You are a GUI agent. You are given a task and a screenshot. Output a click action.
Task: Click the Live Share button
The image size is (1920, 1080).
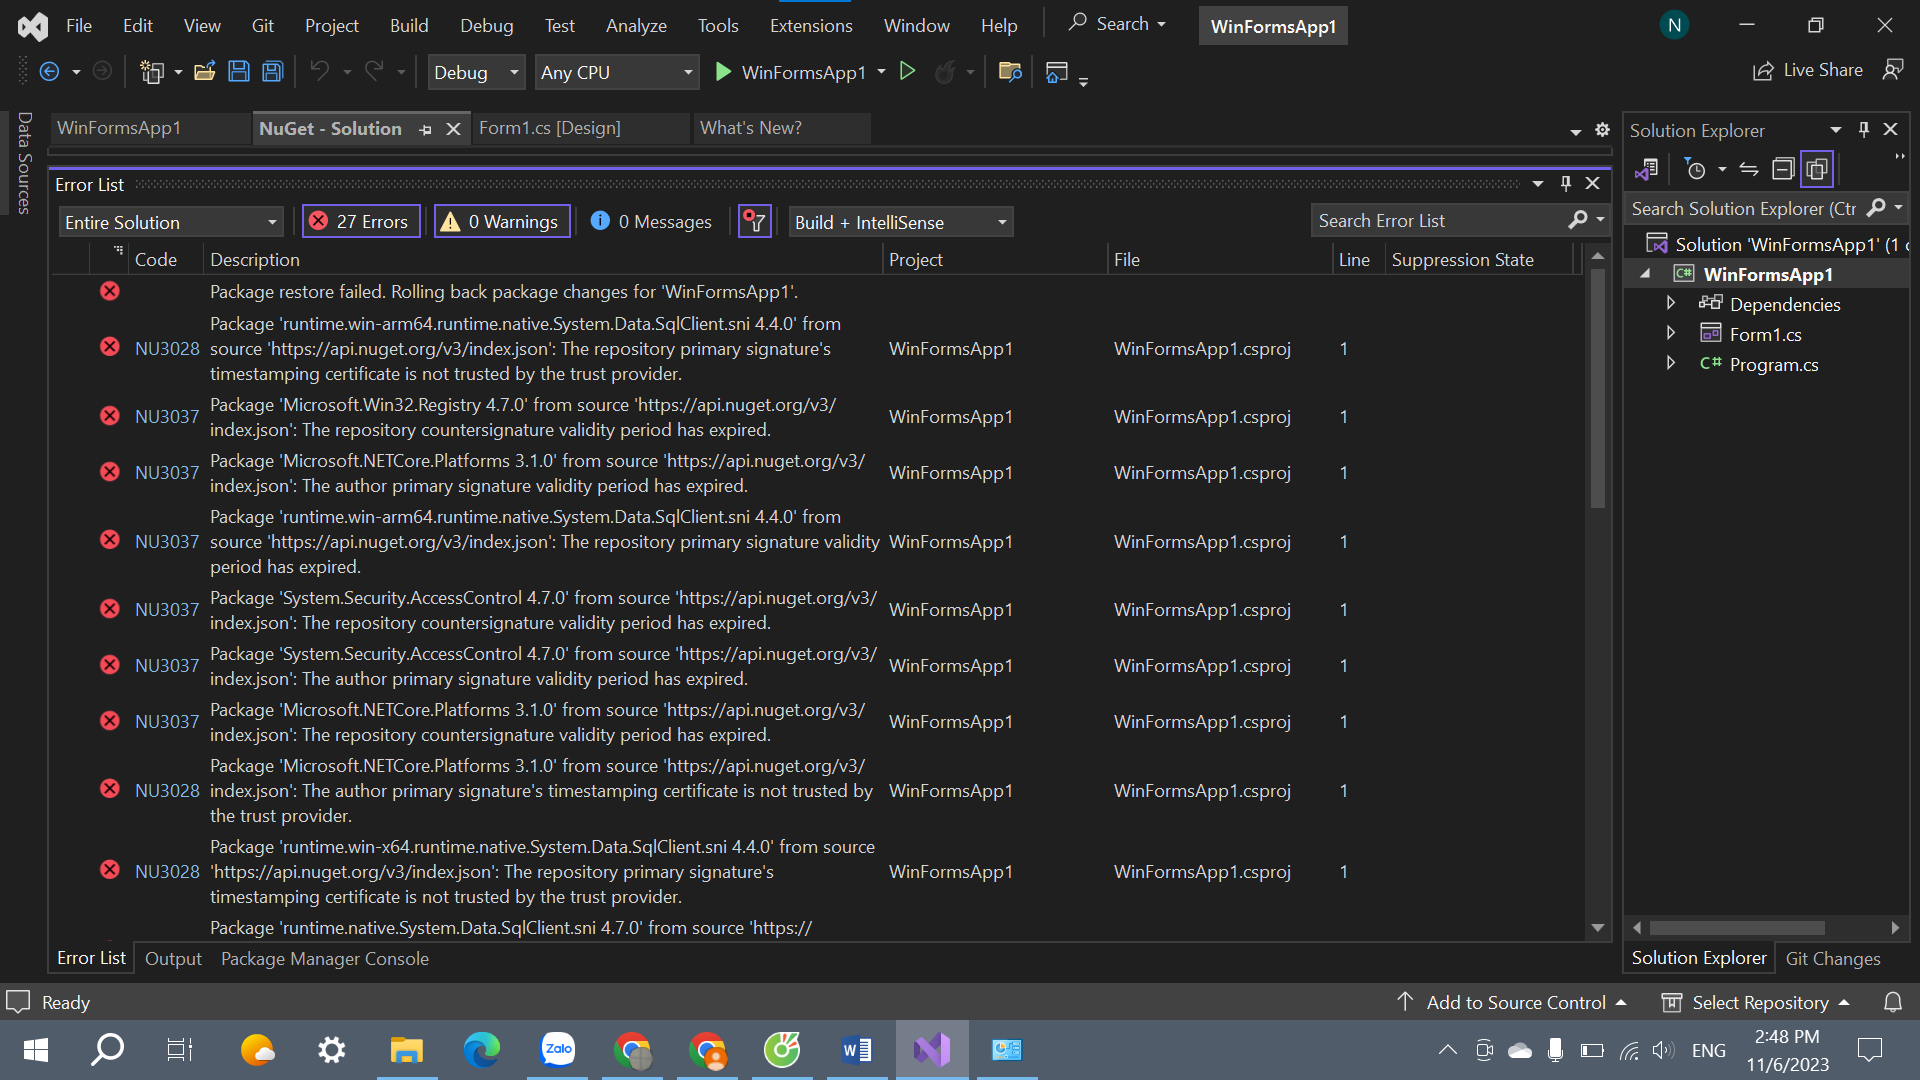pos(1808,70)
